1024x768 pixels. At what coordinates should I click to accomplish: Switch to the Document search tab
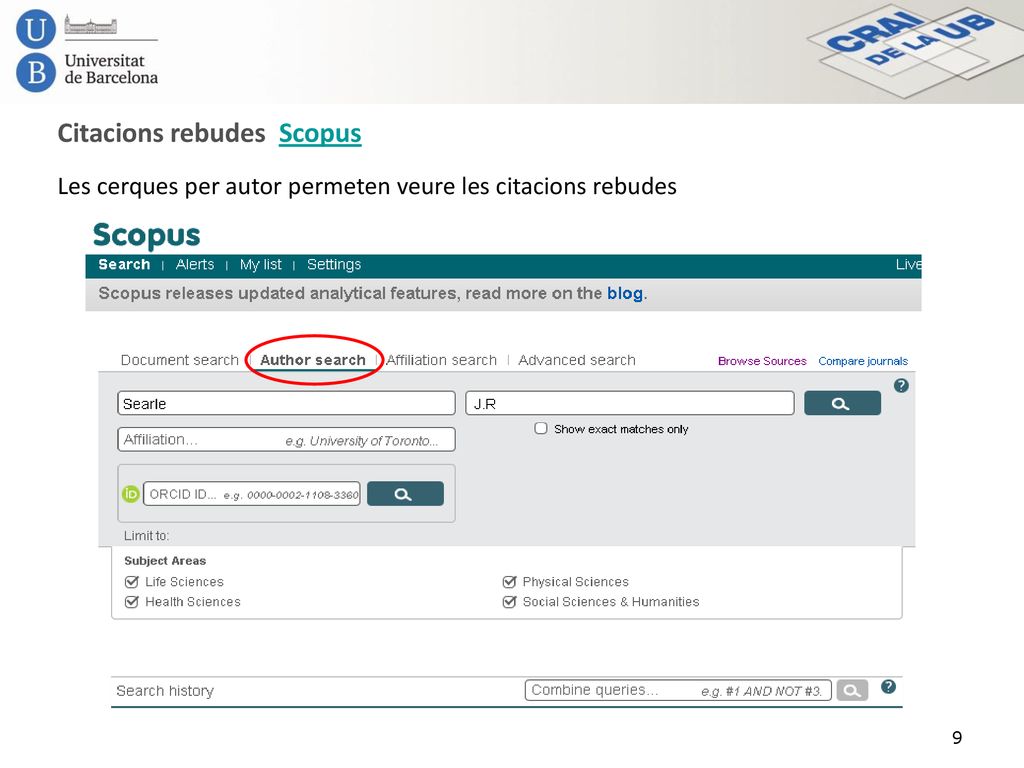pyautogui.click(x=180, y=360)
